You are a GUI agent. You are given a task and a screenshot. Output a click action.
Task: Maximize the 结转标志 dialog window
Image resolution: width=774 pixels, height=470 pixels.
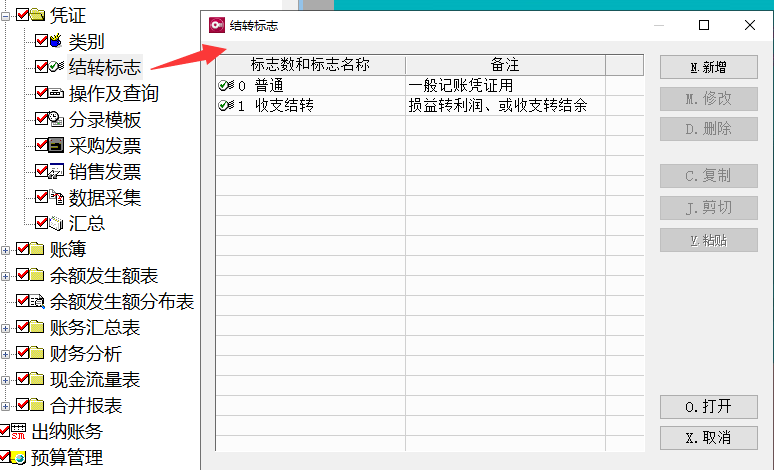[x=704, y=25]
